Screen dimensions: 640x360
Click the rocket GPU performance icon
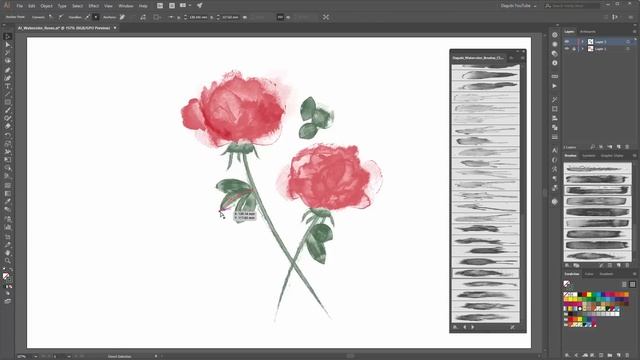pyautogui.click(x=200, y=6)
